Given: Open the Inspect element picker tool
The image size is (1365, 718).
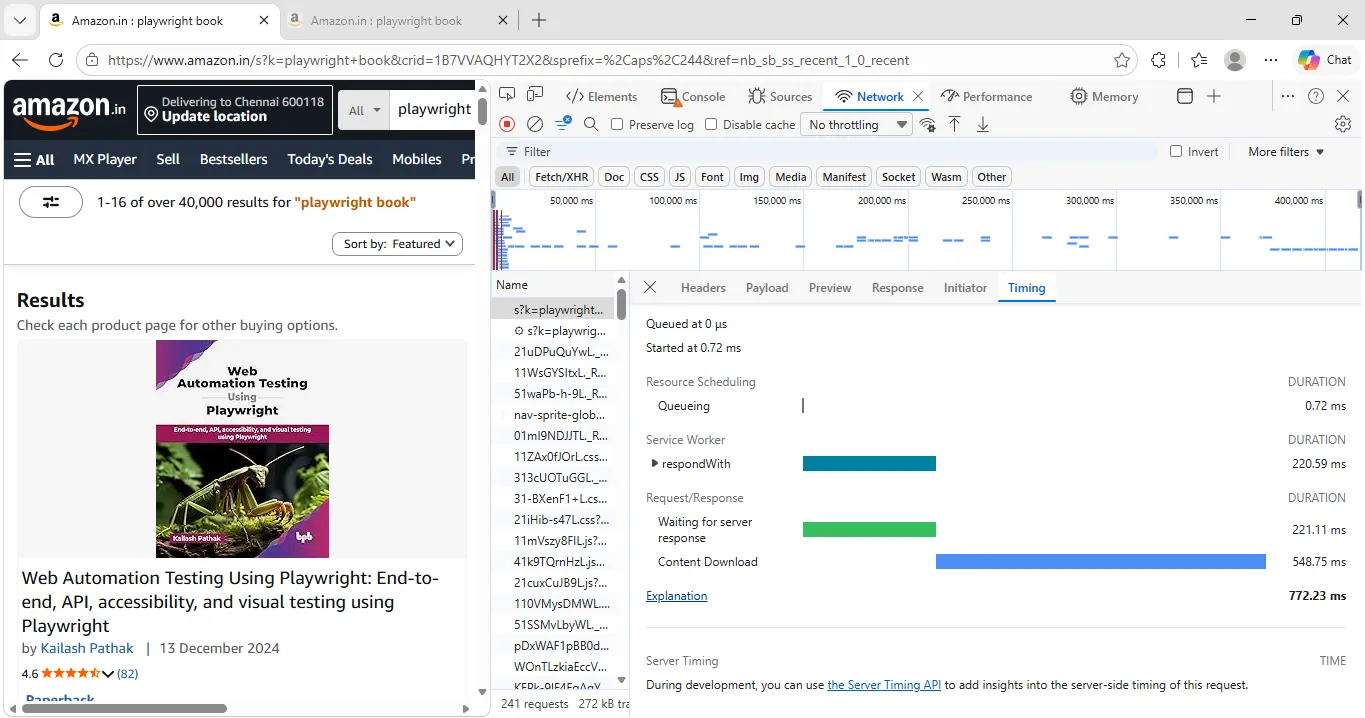Looking at the screenshot, I should click(x=507, y=96).
